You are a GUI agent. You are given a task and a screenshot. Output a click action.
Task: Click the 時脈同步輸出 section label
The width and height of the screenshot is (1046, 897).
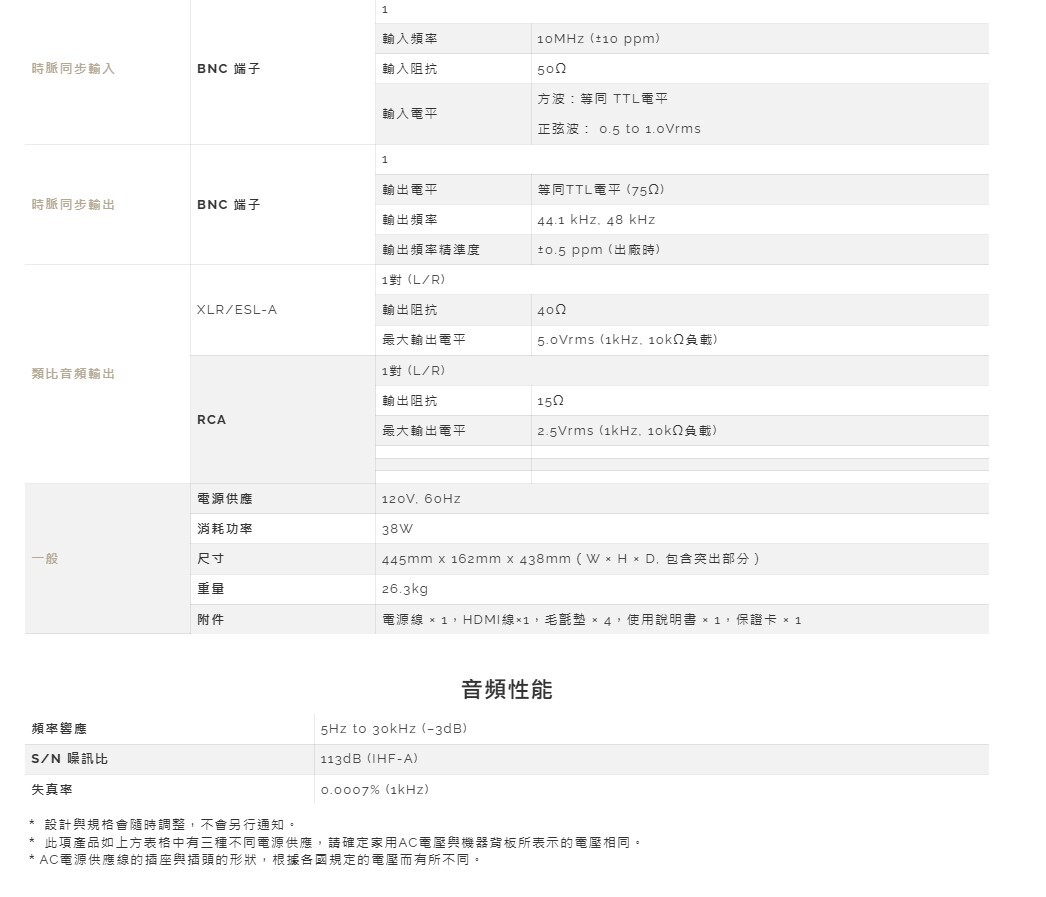[x=73, y=205]
